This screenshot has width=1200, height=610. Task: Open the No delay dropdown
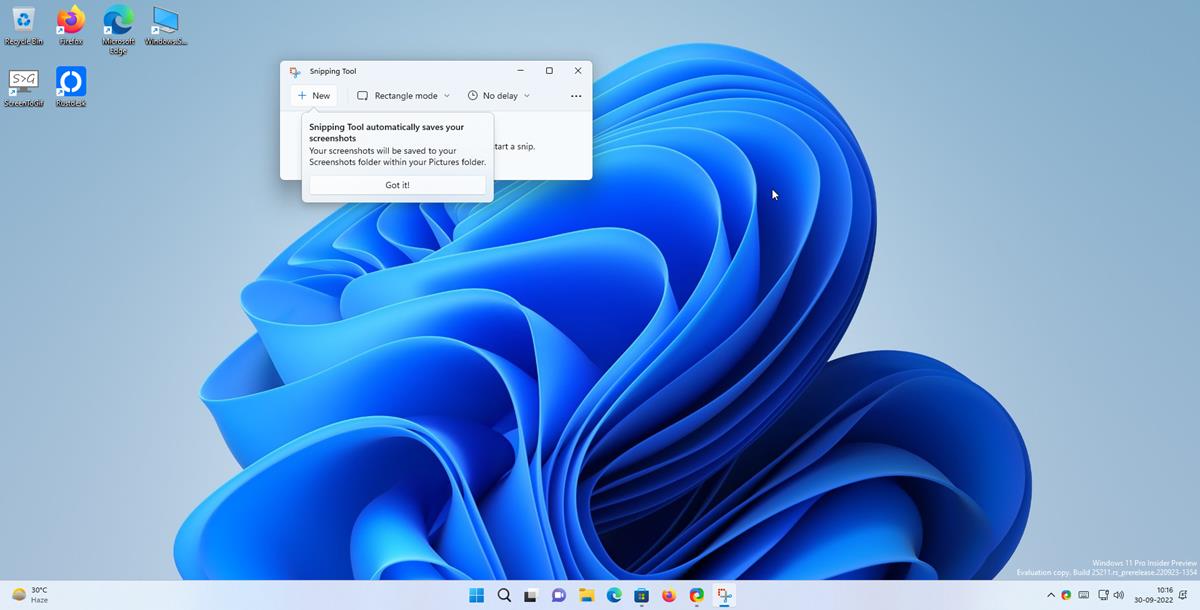pyautogui.click(x=499, y=96)
